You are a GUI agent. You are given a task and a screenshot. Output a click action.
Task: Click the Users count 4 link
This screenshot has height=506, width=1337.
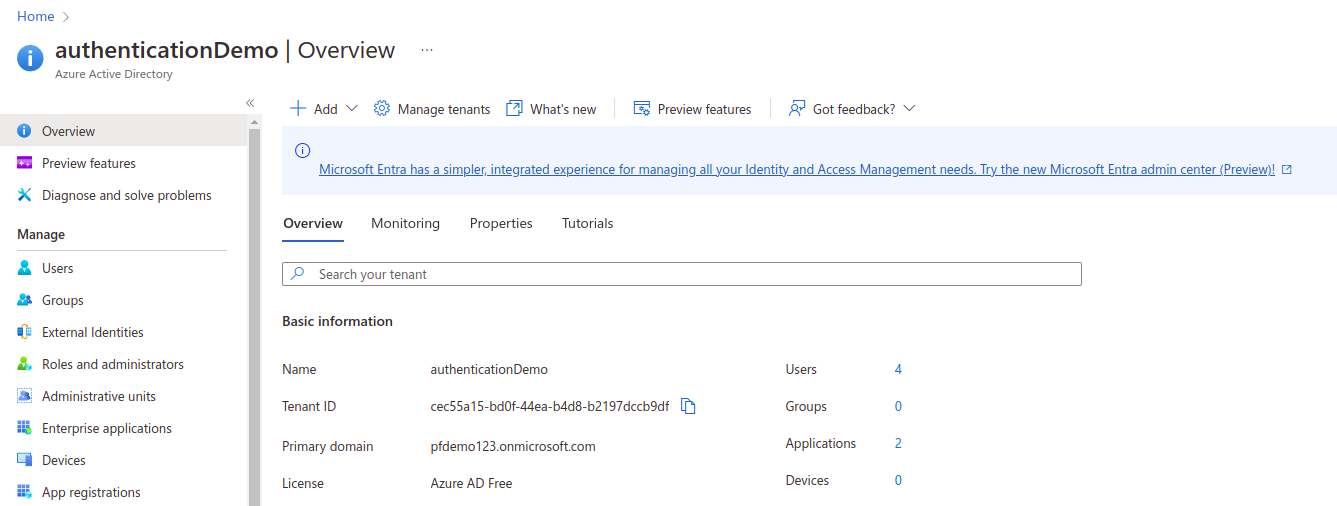coord(898,369)
